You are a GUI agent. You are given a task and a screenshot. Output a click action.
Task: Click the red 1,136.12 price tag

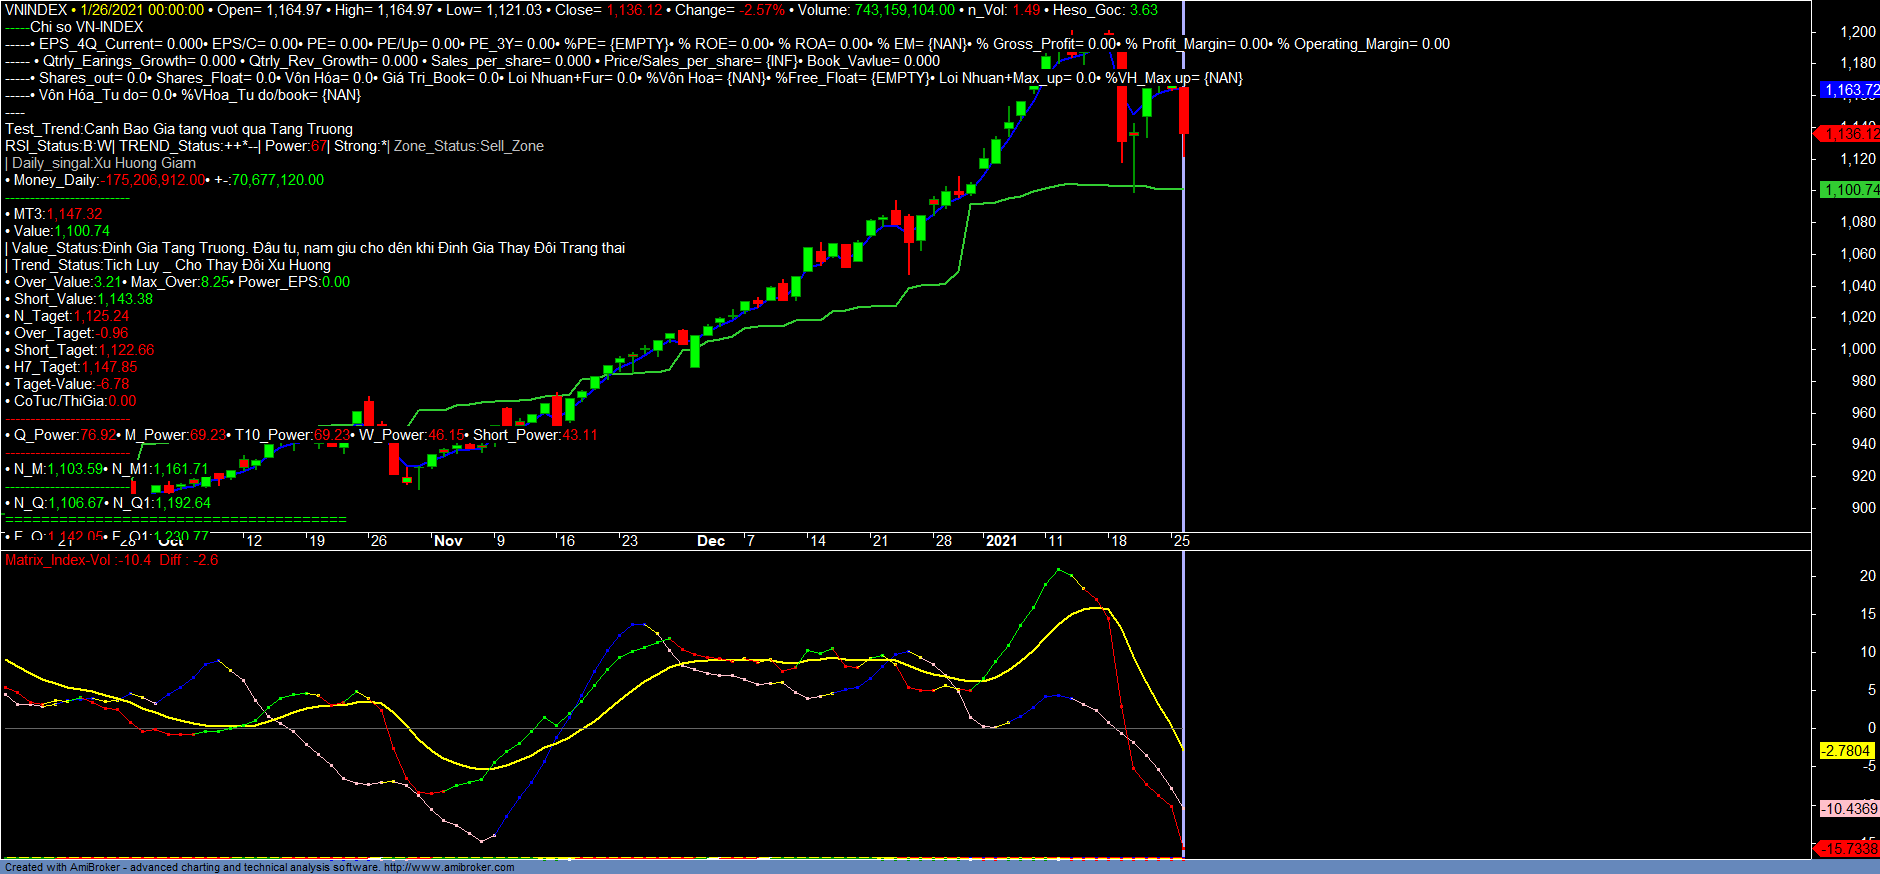click(1848, 134)
